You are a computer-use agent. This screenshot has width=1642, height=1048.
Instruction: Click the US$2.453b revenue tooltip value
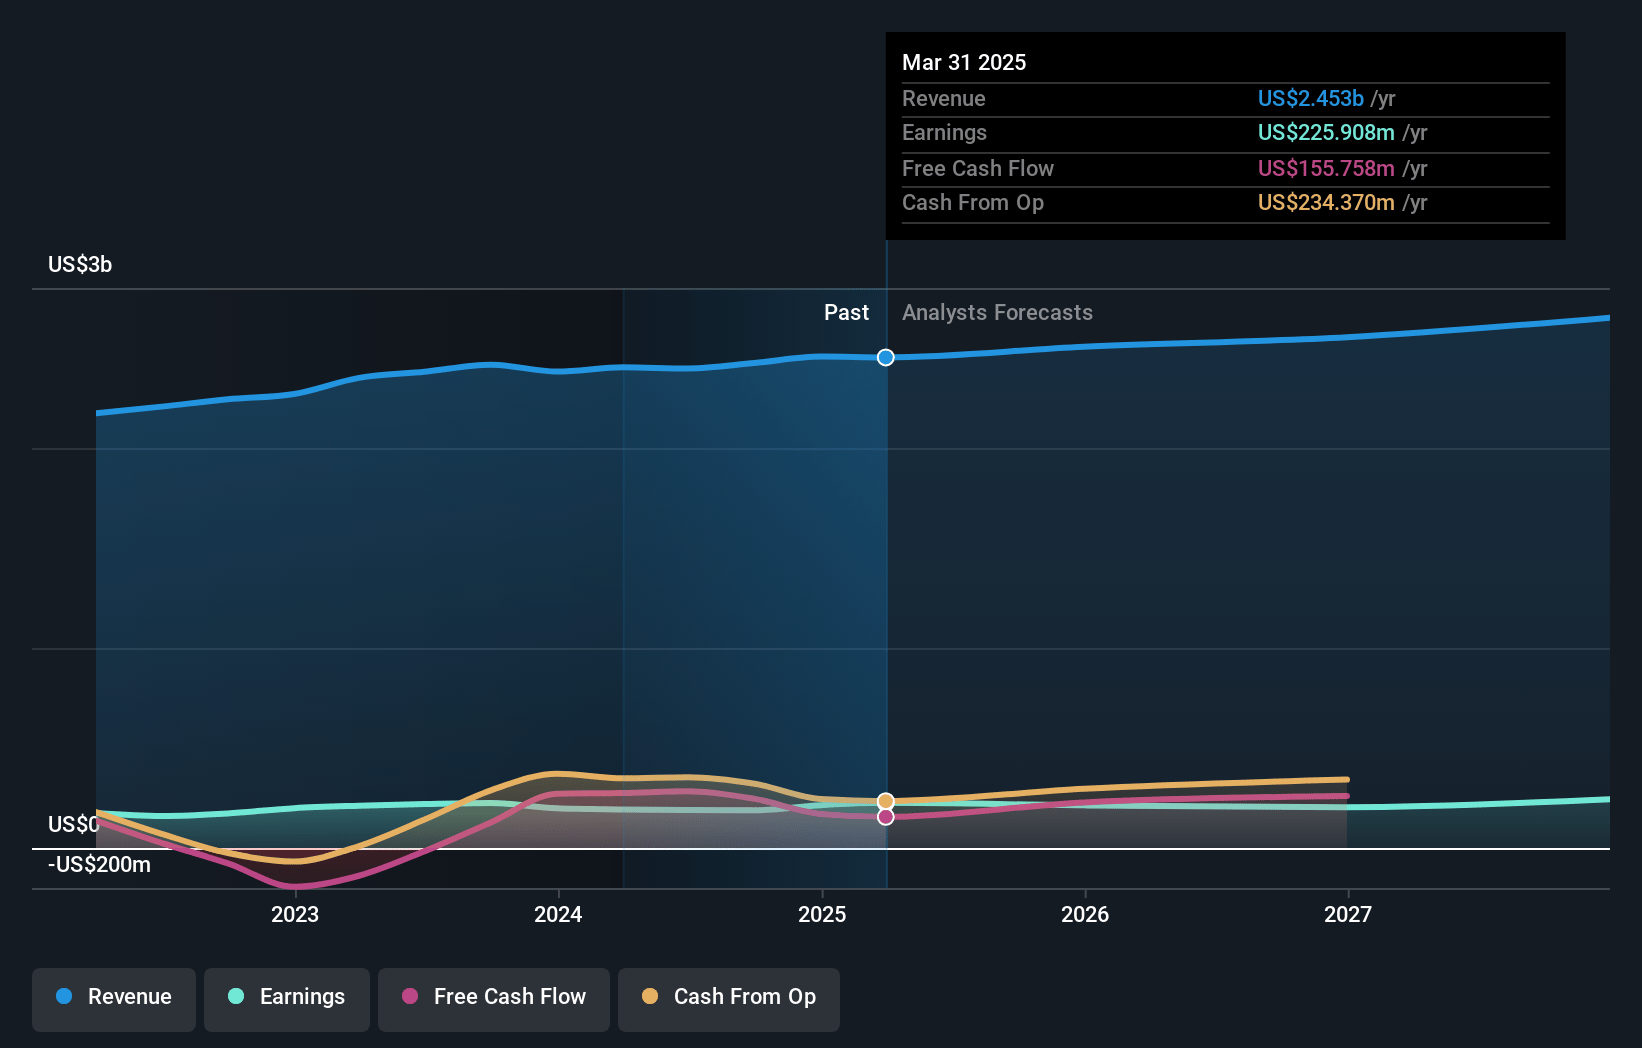pos(1311,98)
